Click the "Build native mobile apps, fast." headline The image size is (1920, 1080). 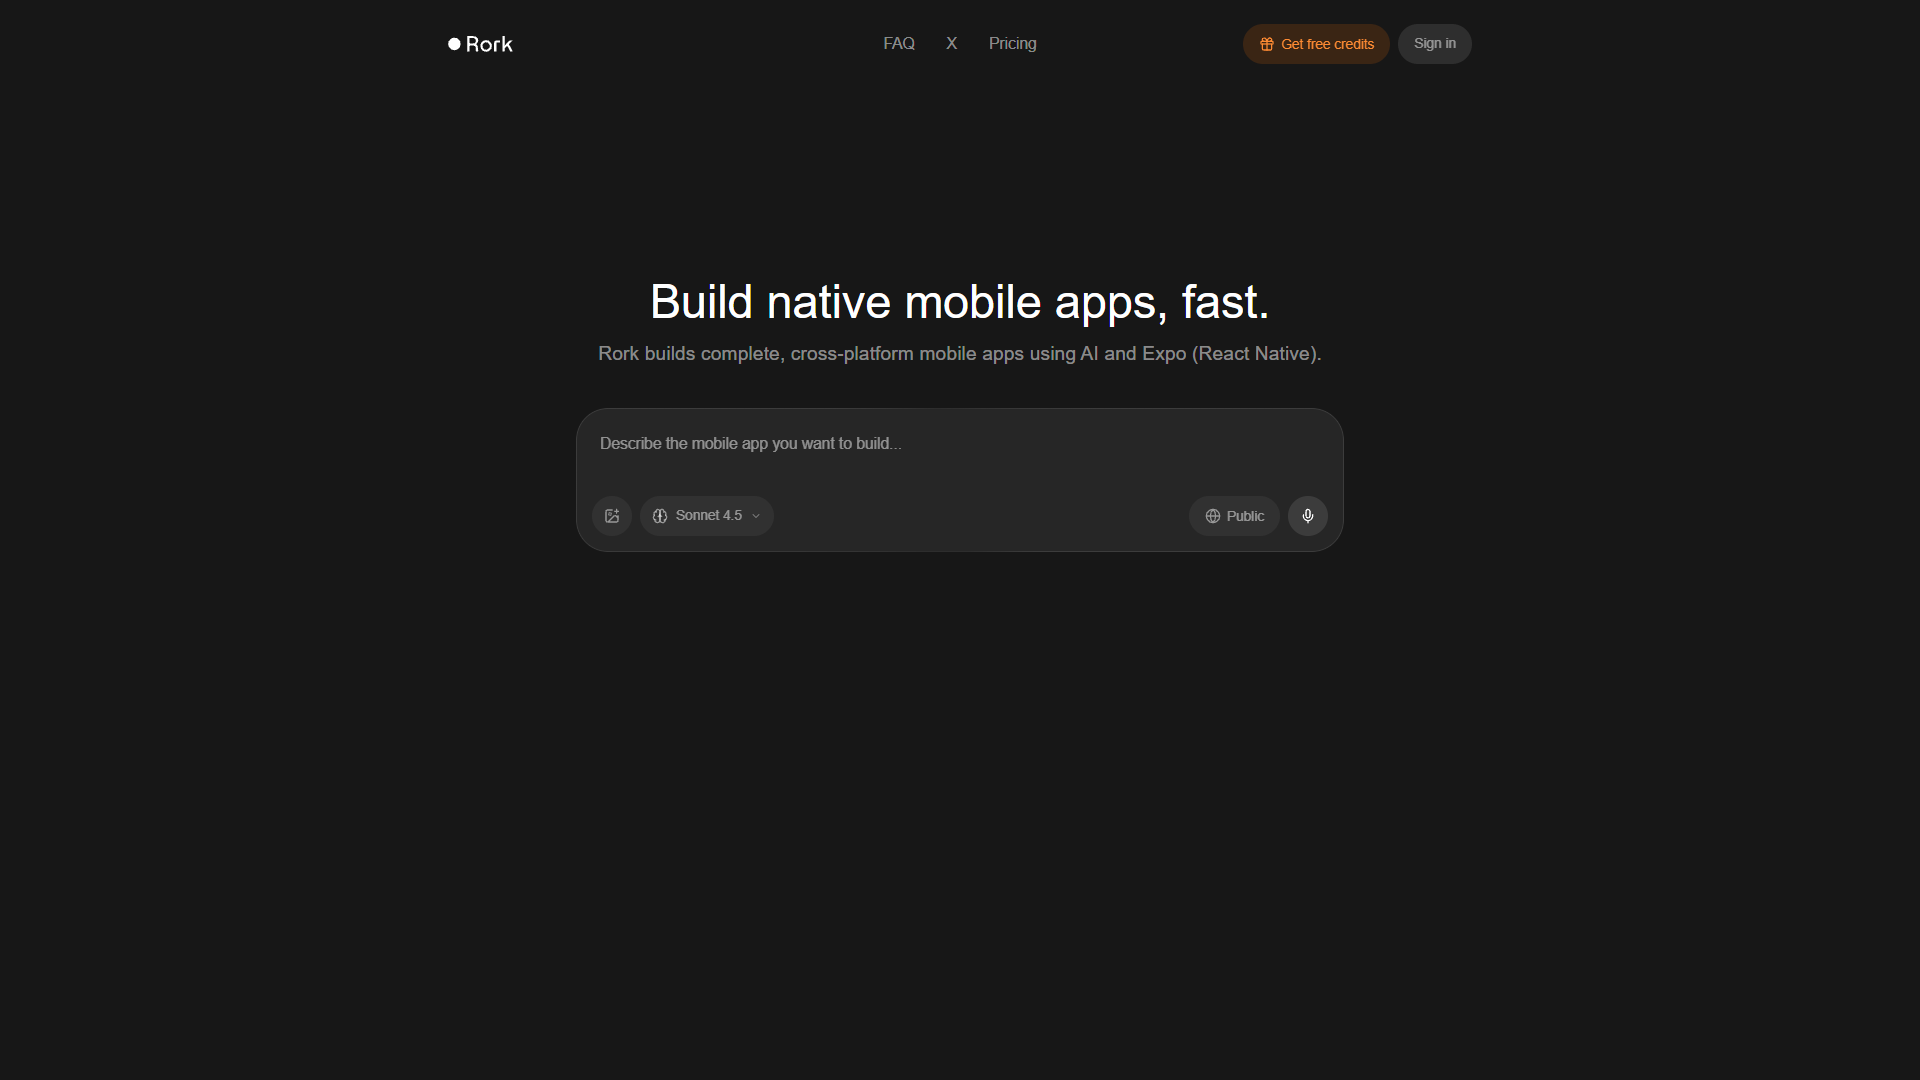coord(960,302)
